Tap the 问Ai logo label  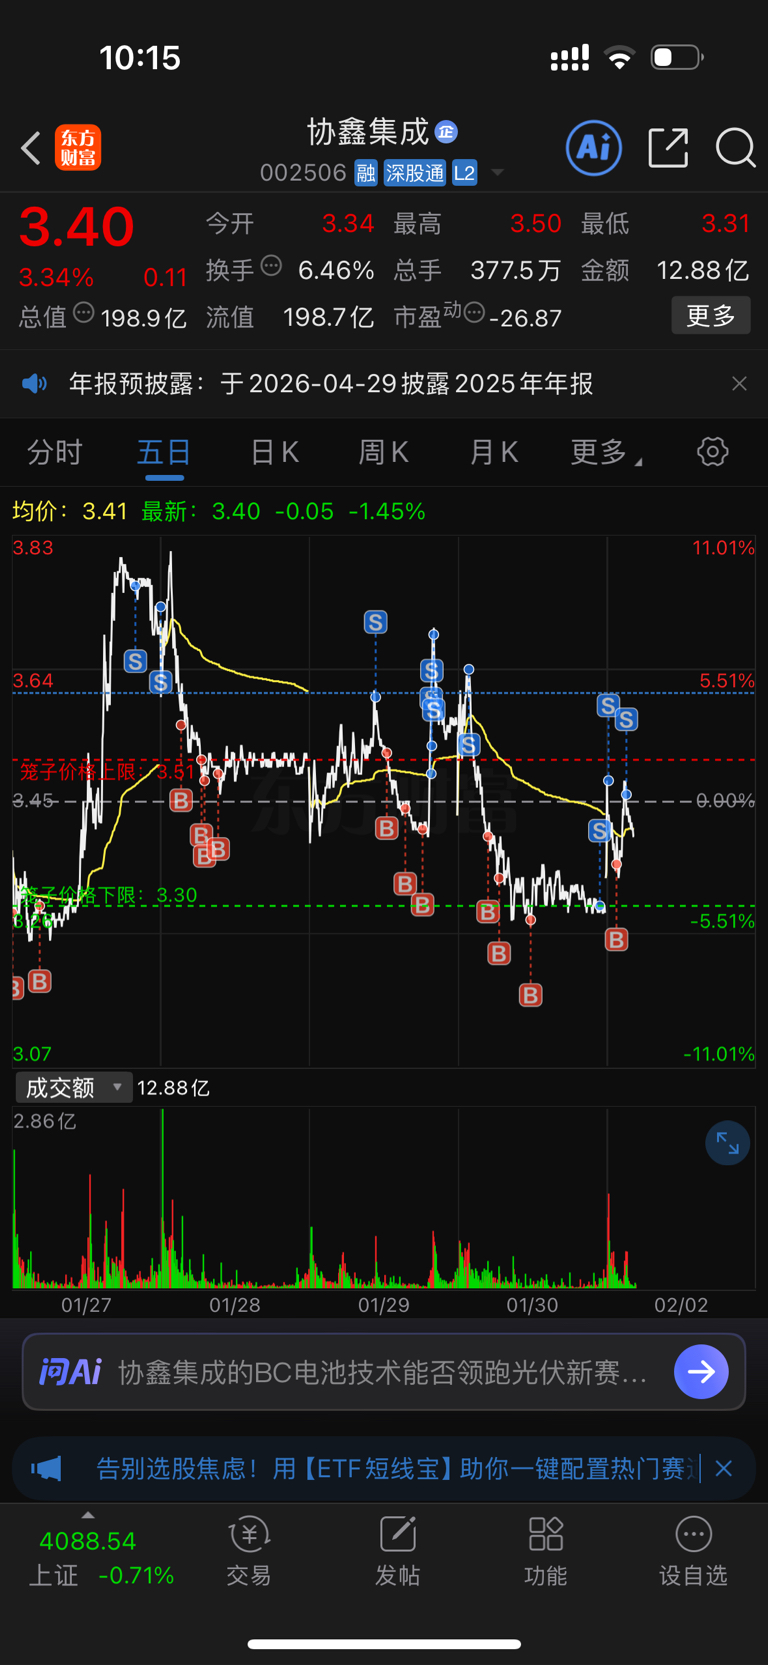coord(70,1372)
